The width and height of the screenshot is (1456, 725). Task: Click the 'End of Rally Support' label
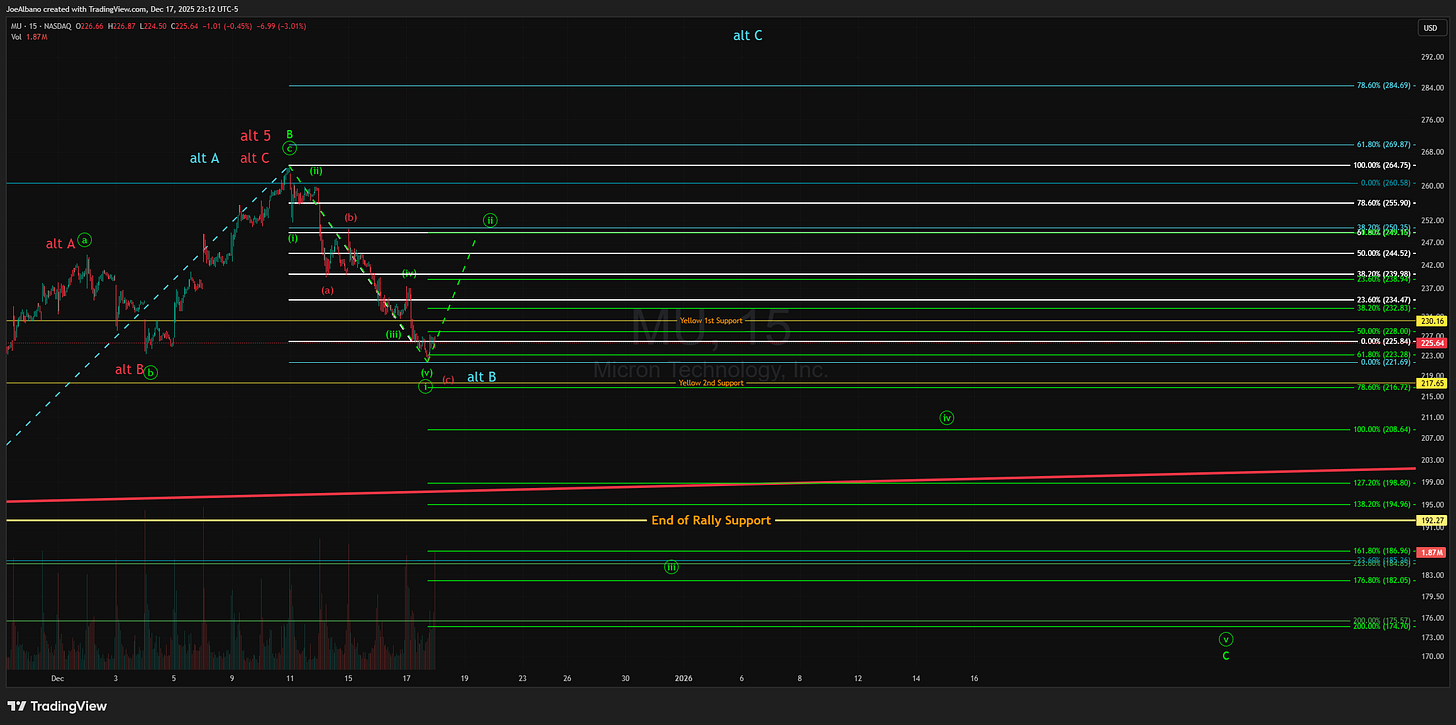point(711,520)
